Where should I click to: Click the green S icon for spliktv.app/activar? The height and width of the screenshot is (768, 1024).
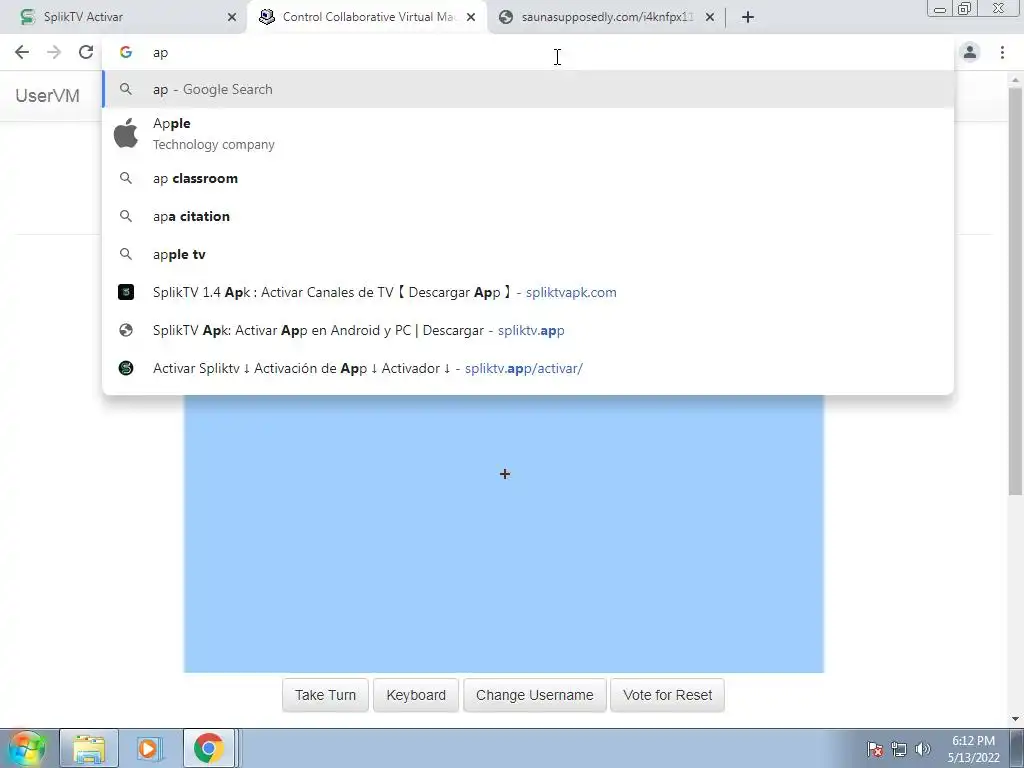coord(126,368)
